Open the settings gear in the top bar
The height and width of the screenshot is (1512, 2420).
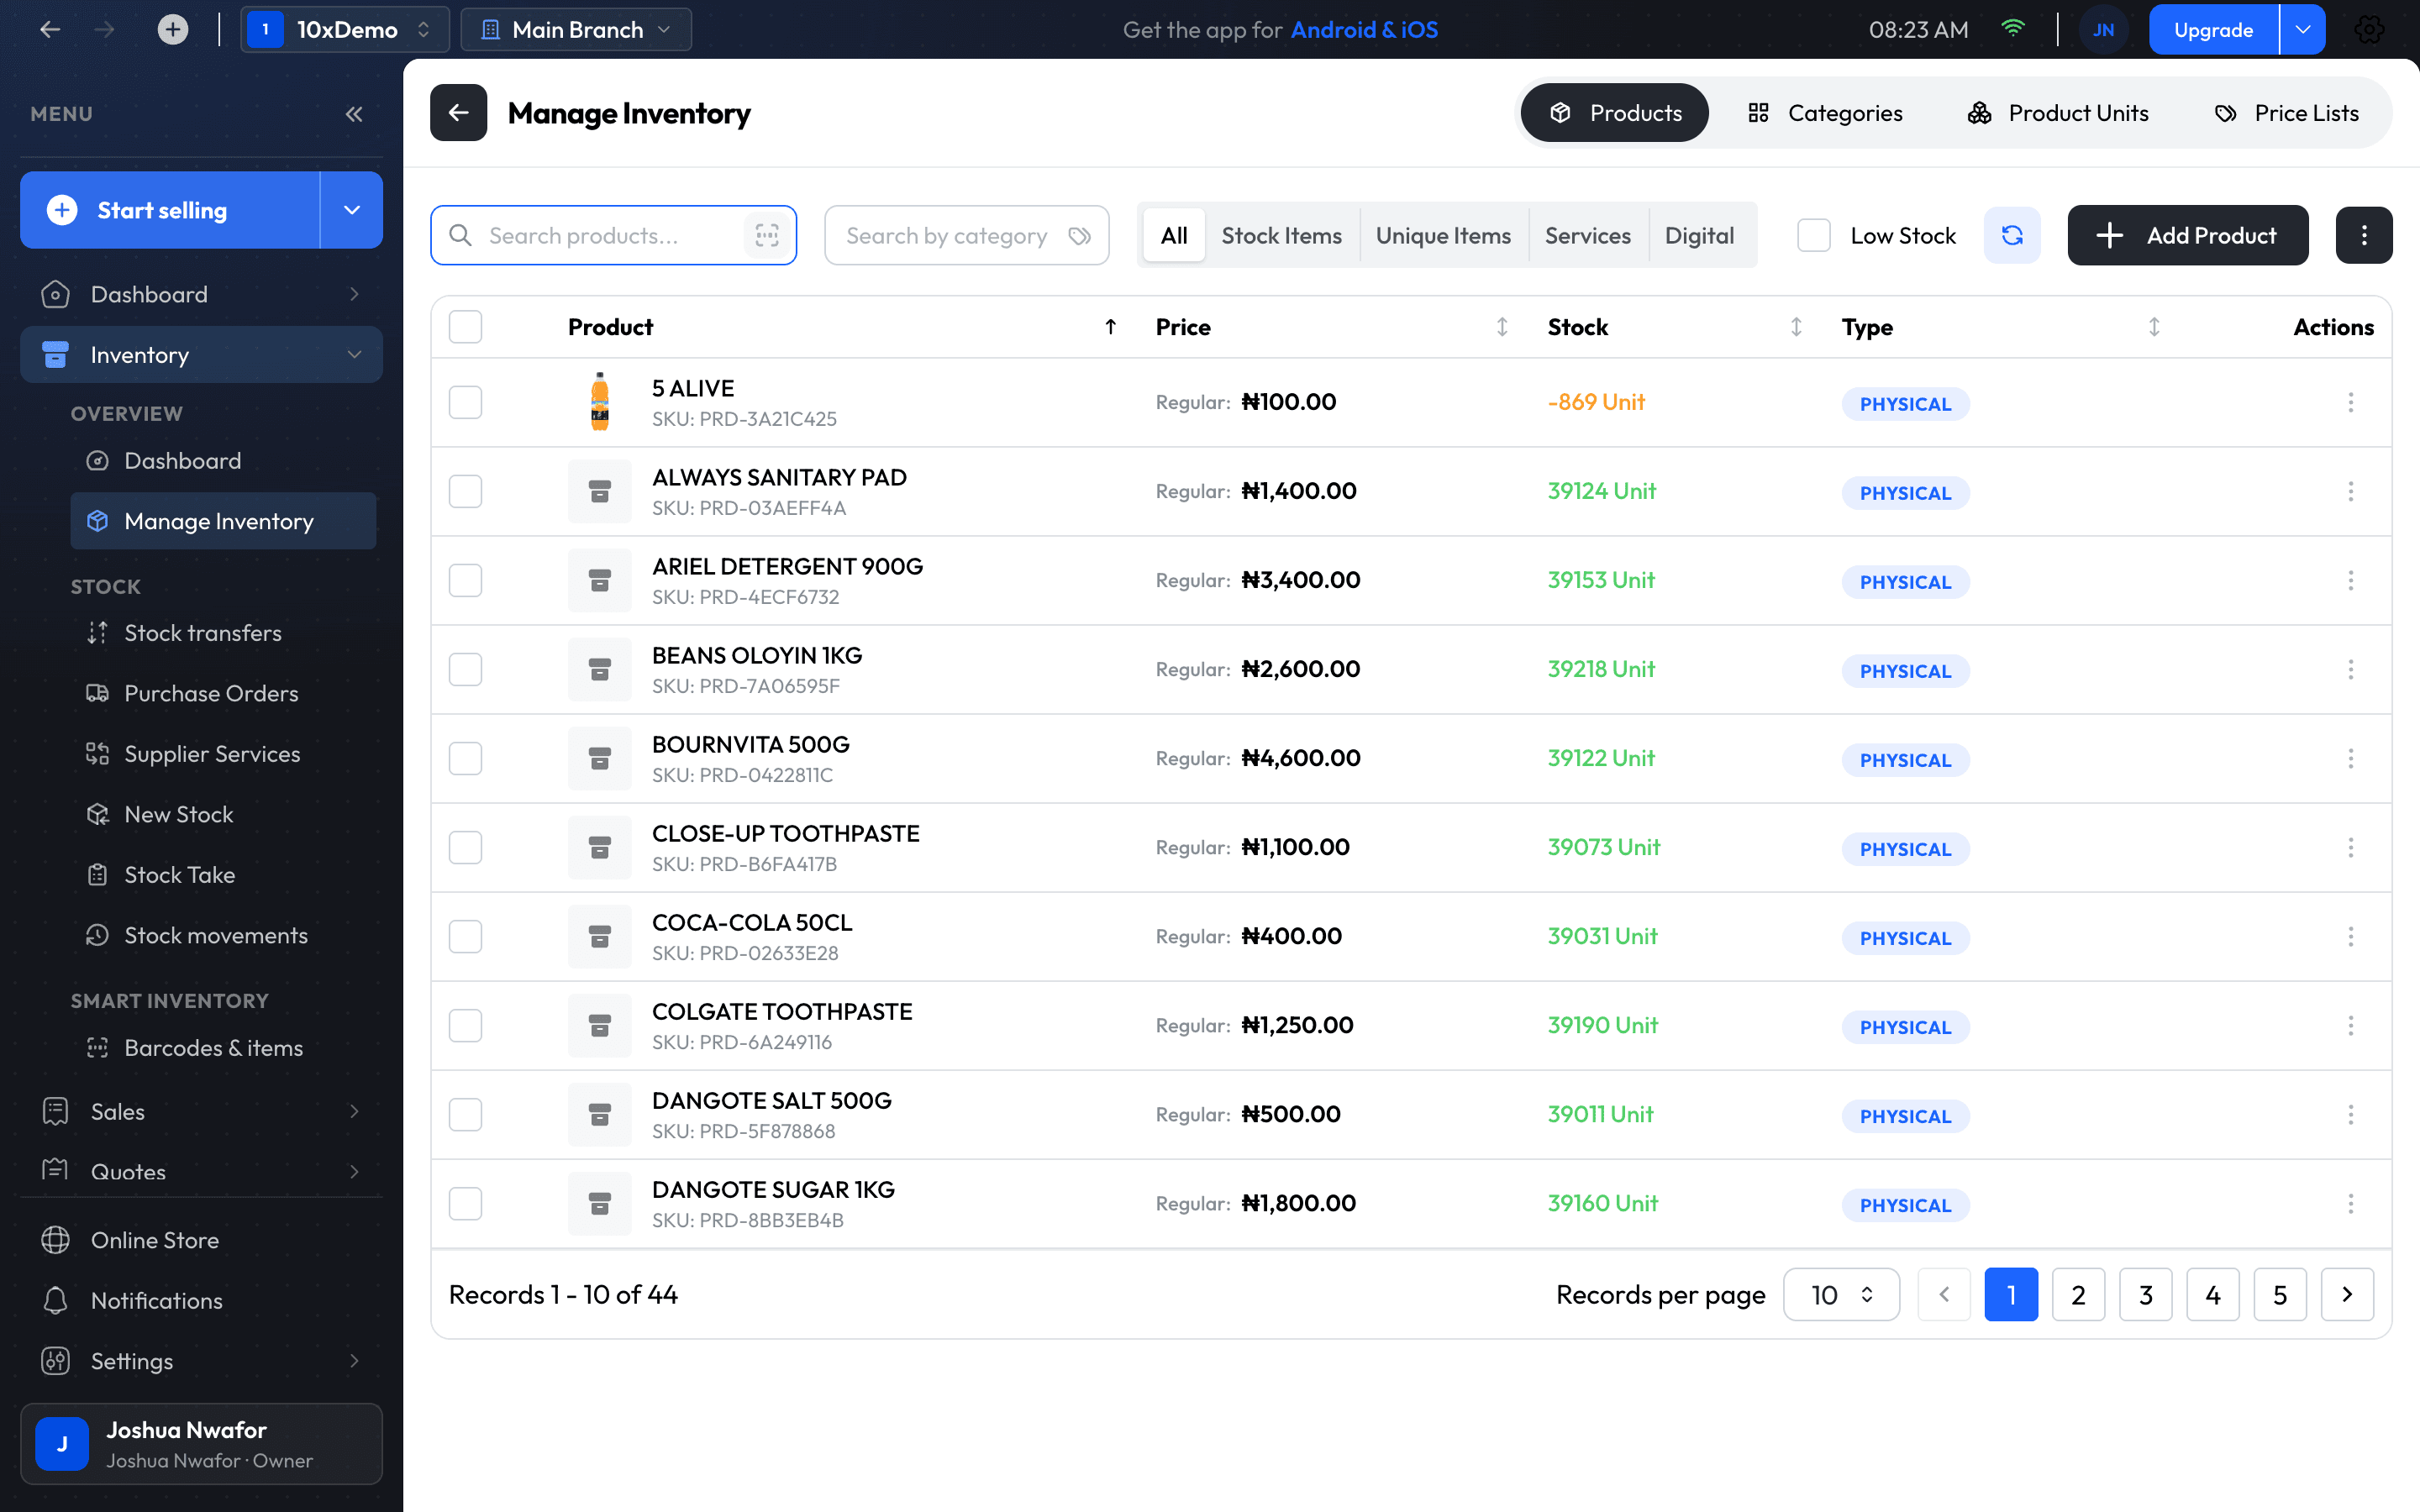coord(2369,30)
